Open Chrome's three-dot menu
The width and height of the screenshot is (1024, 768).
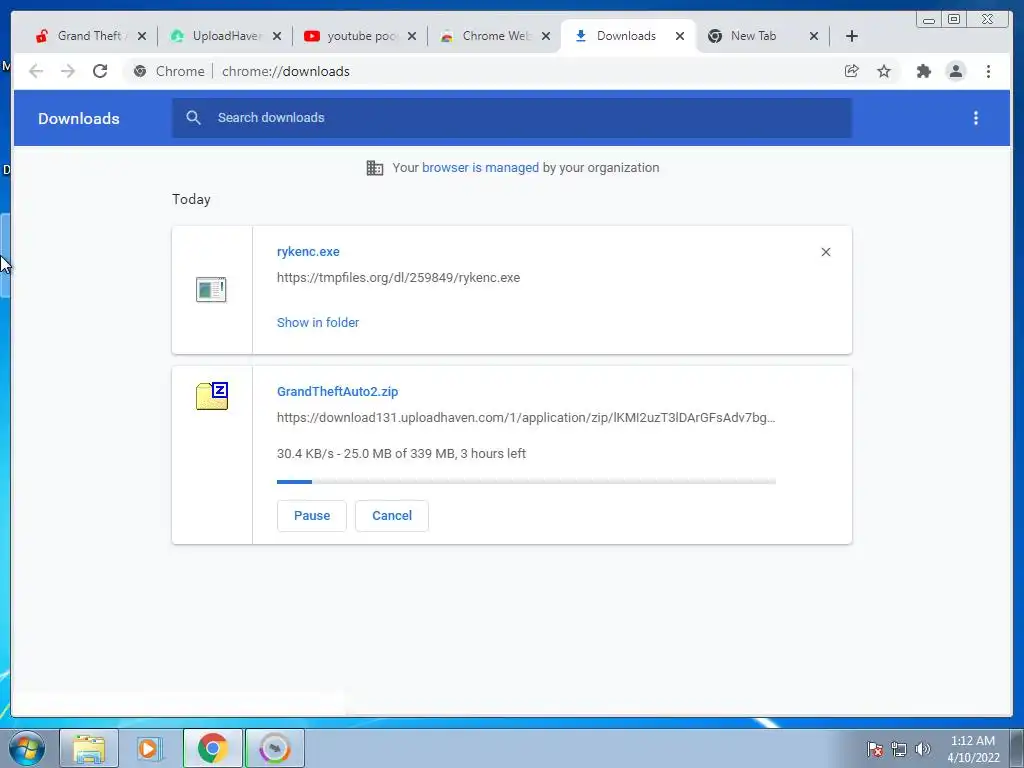(988, 71)
